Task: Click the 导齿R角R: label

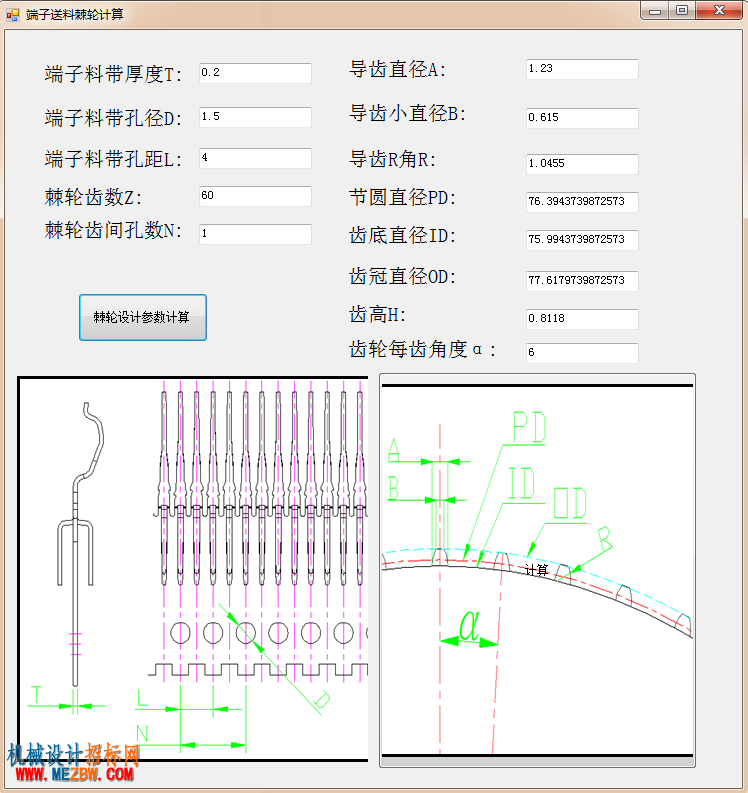Action: [392, 159]
